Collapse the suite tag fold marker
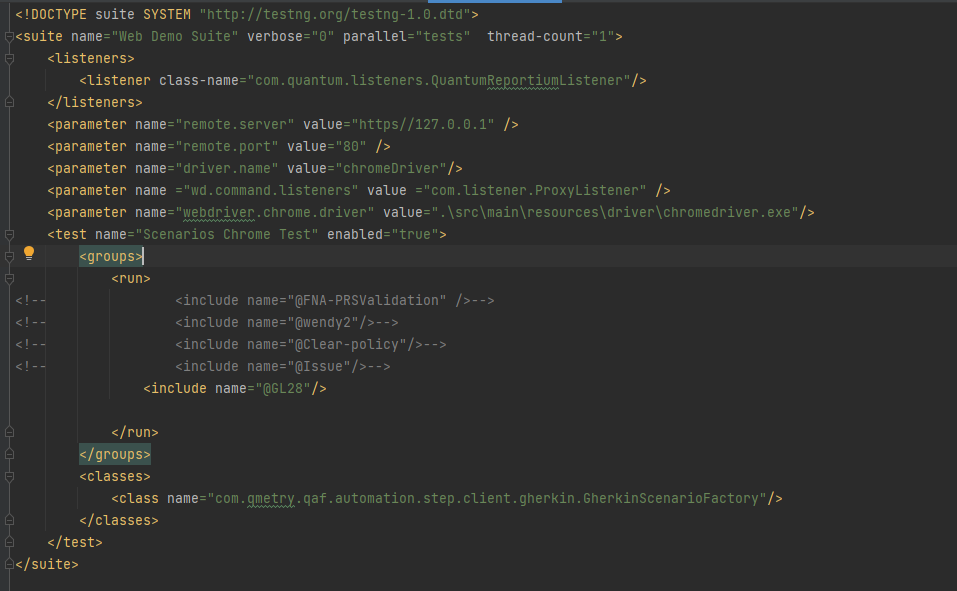 coord(9,37)
